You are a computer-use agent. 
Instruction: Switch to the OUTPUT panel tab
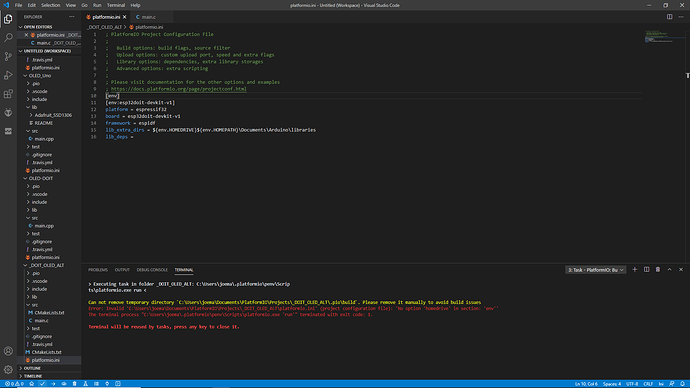(122, 270)
